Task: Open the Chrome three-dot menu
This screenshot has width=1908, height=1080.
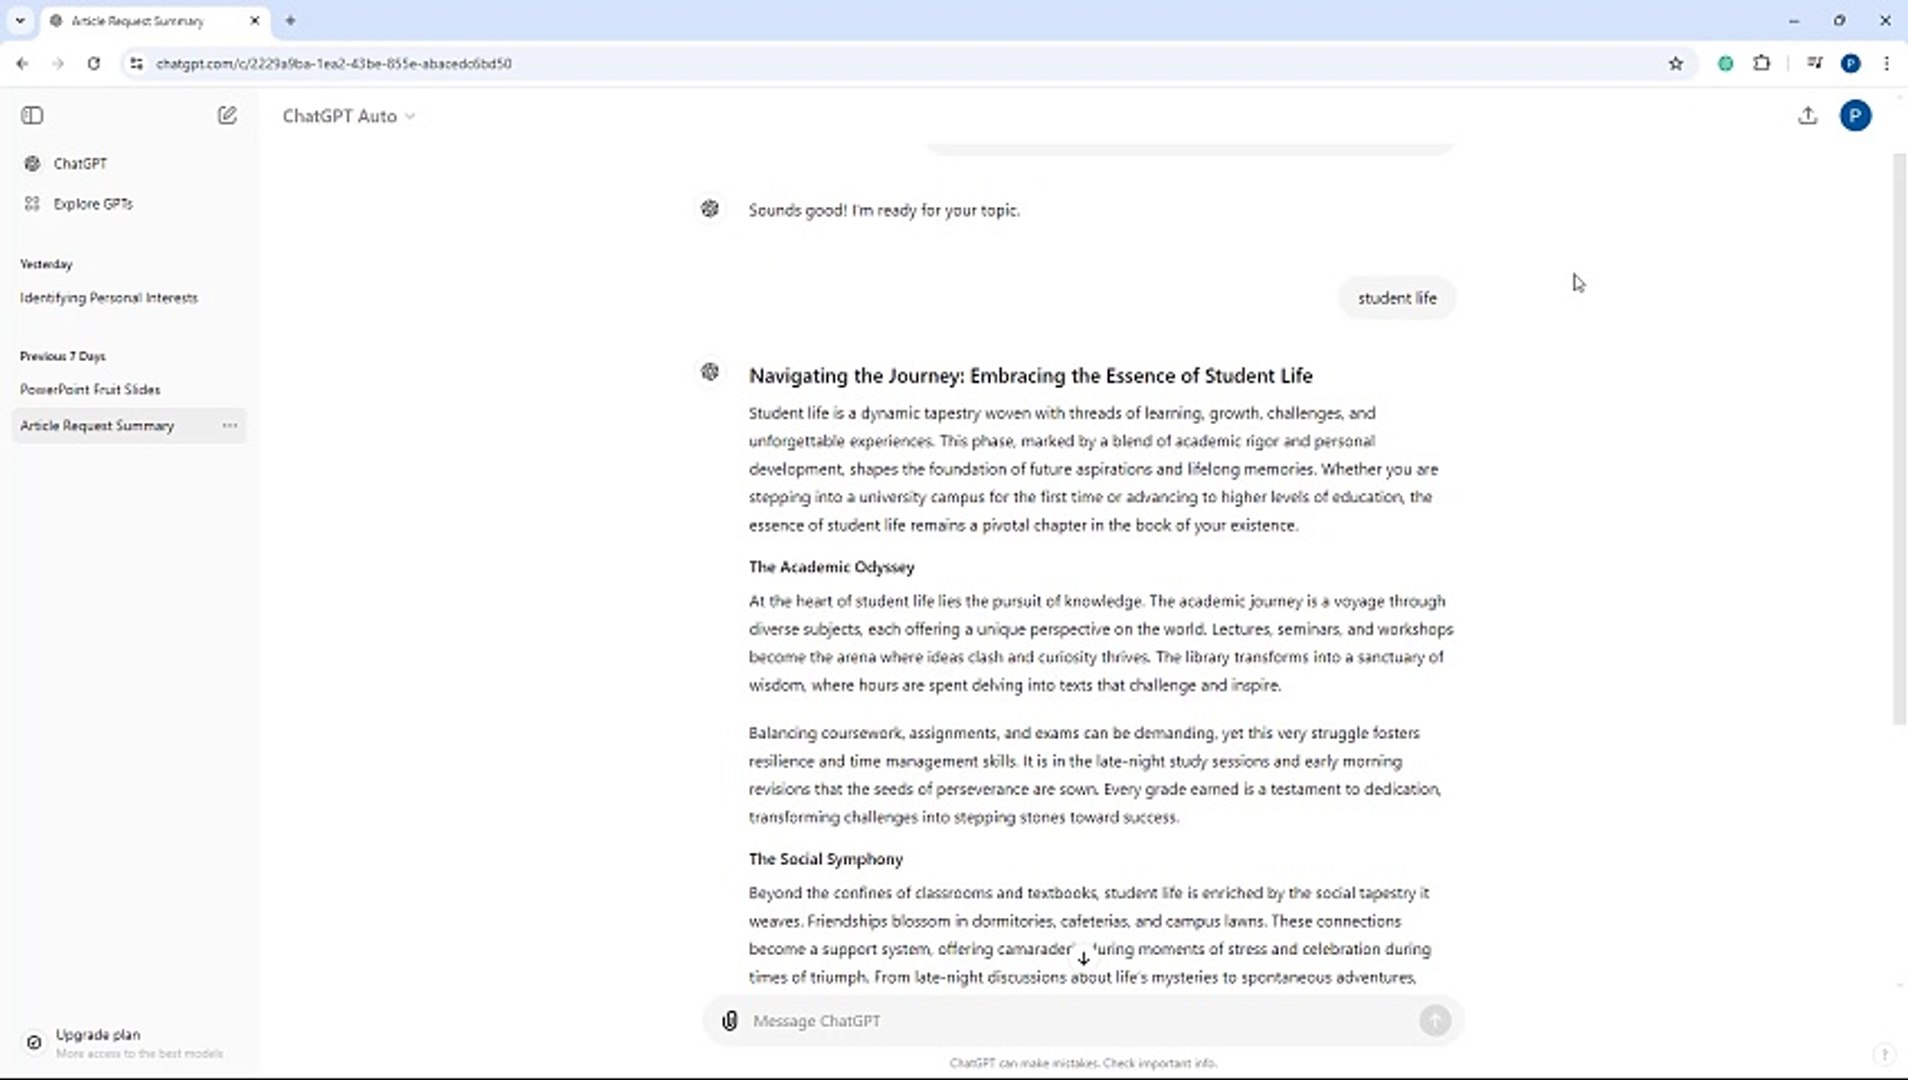Action: click(x=1888, y=63)
